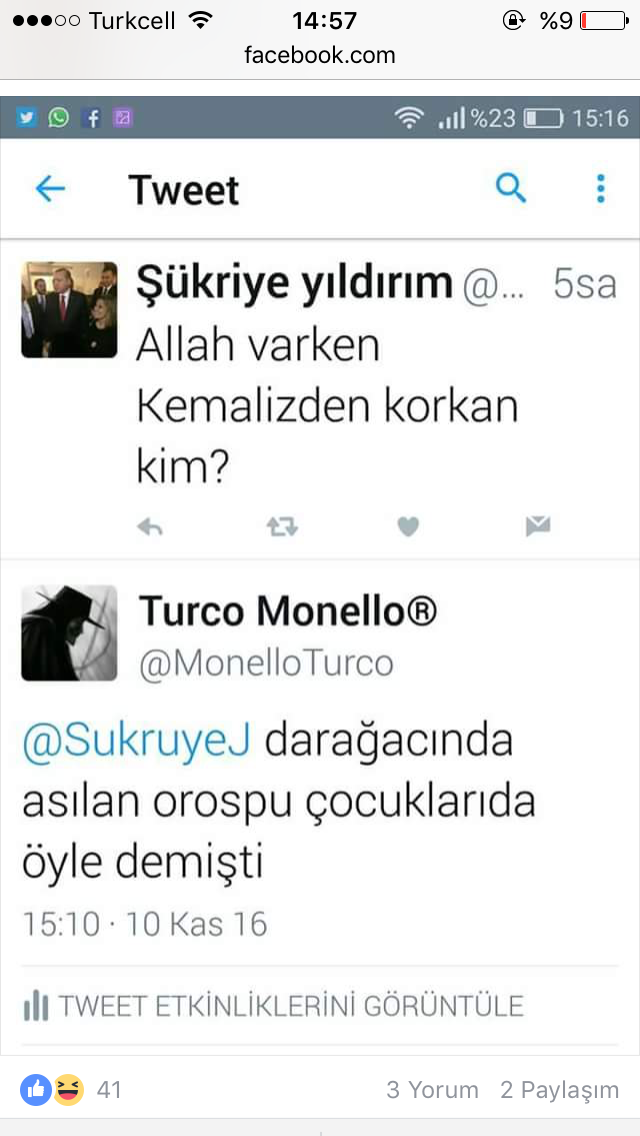Viewport: 640px width, 1136px height.
Task: Click the bar chart activity icon
Action: (x=36, y=1006)
